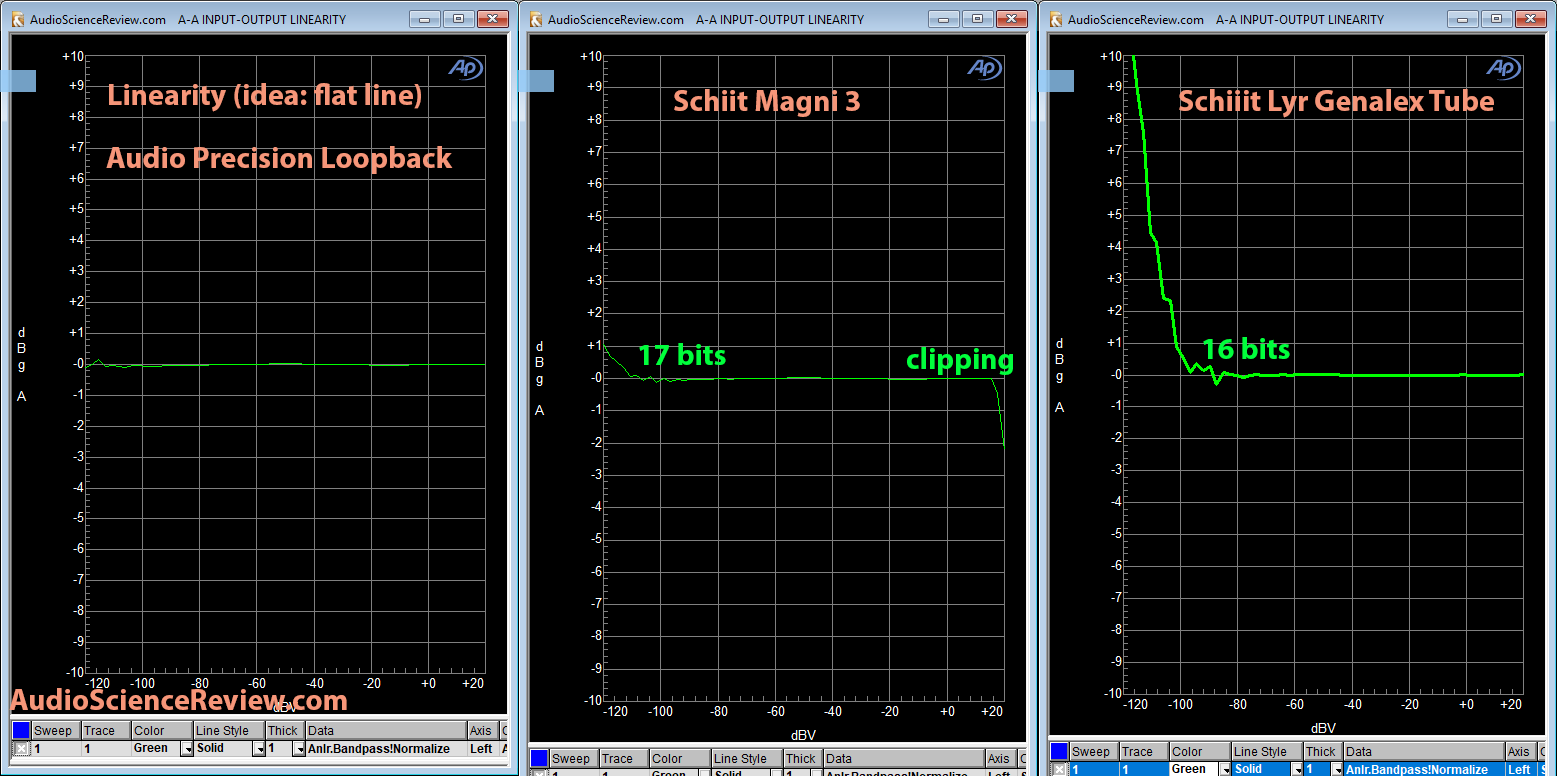Click the Color column header in Magni 3 legend
This screenshot has height=776, width=1557.
(x=680, y=759)
